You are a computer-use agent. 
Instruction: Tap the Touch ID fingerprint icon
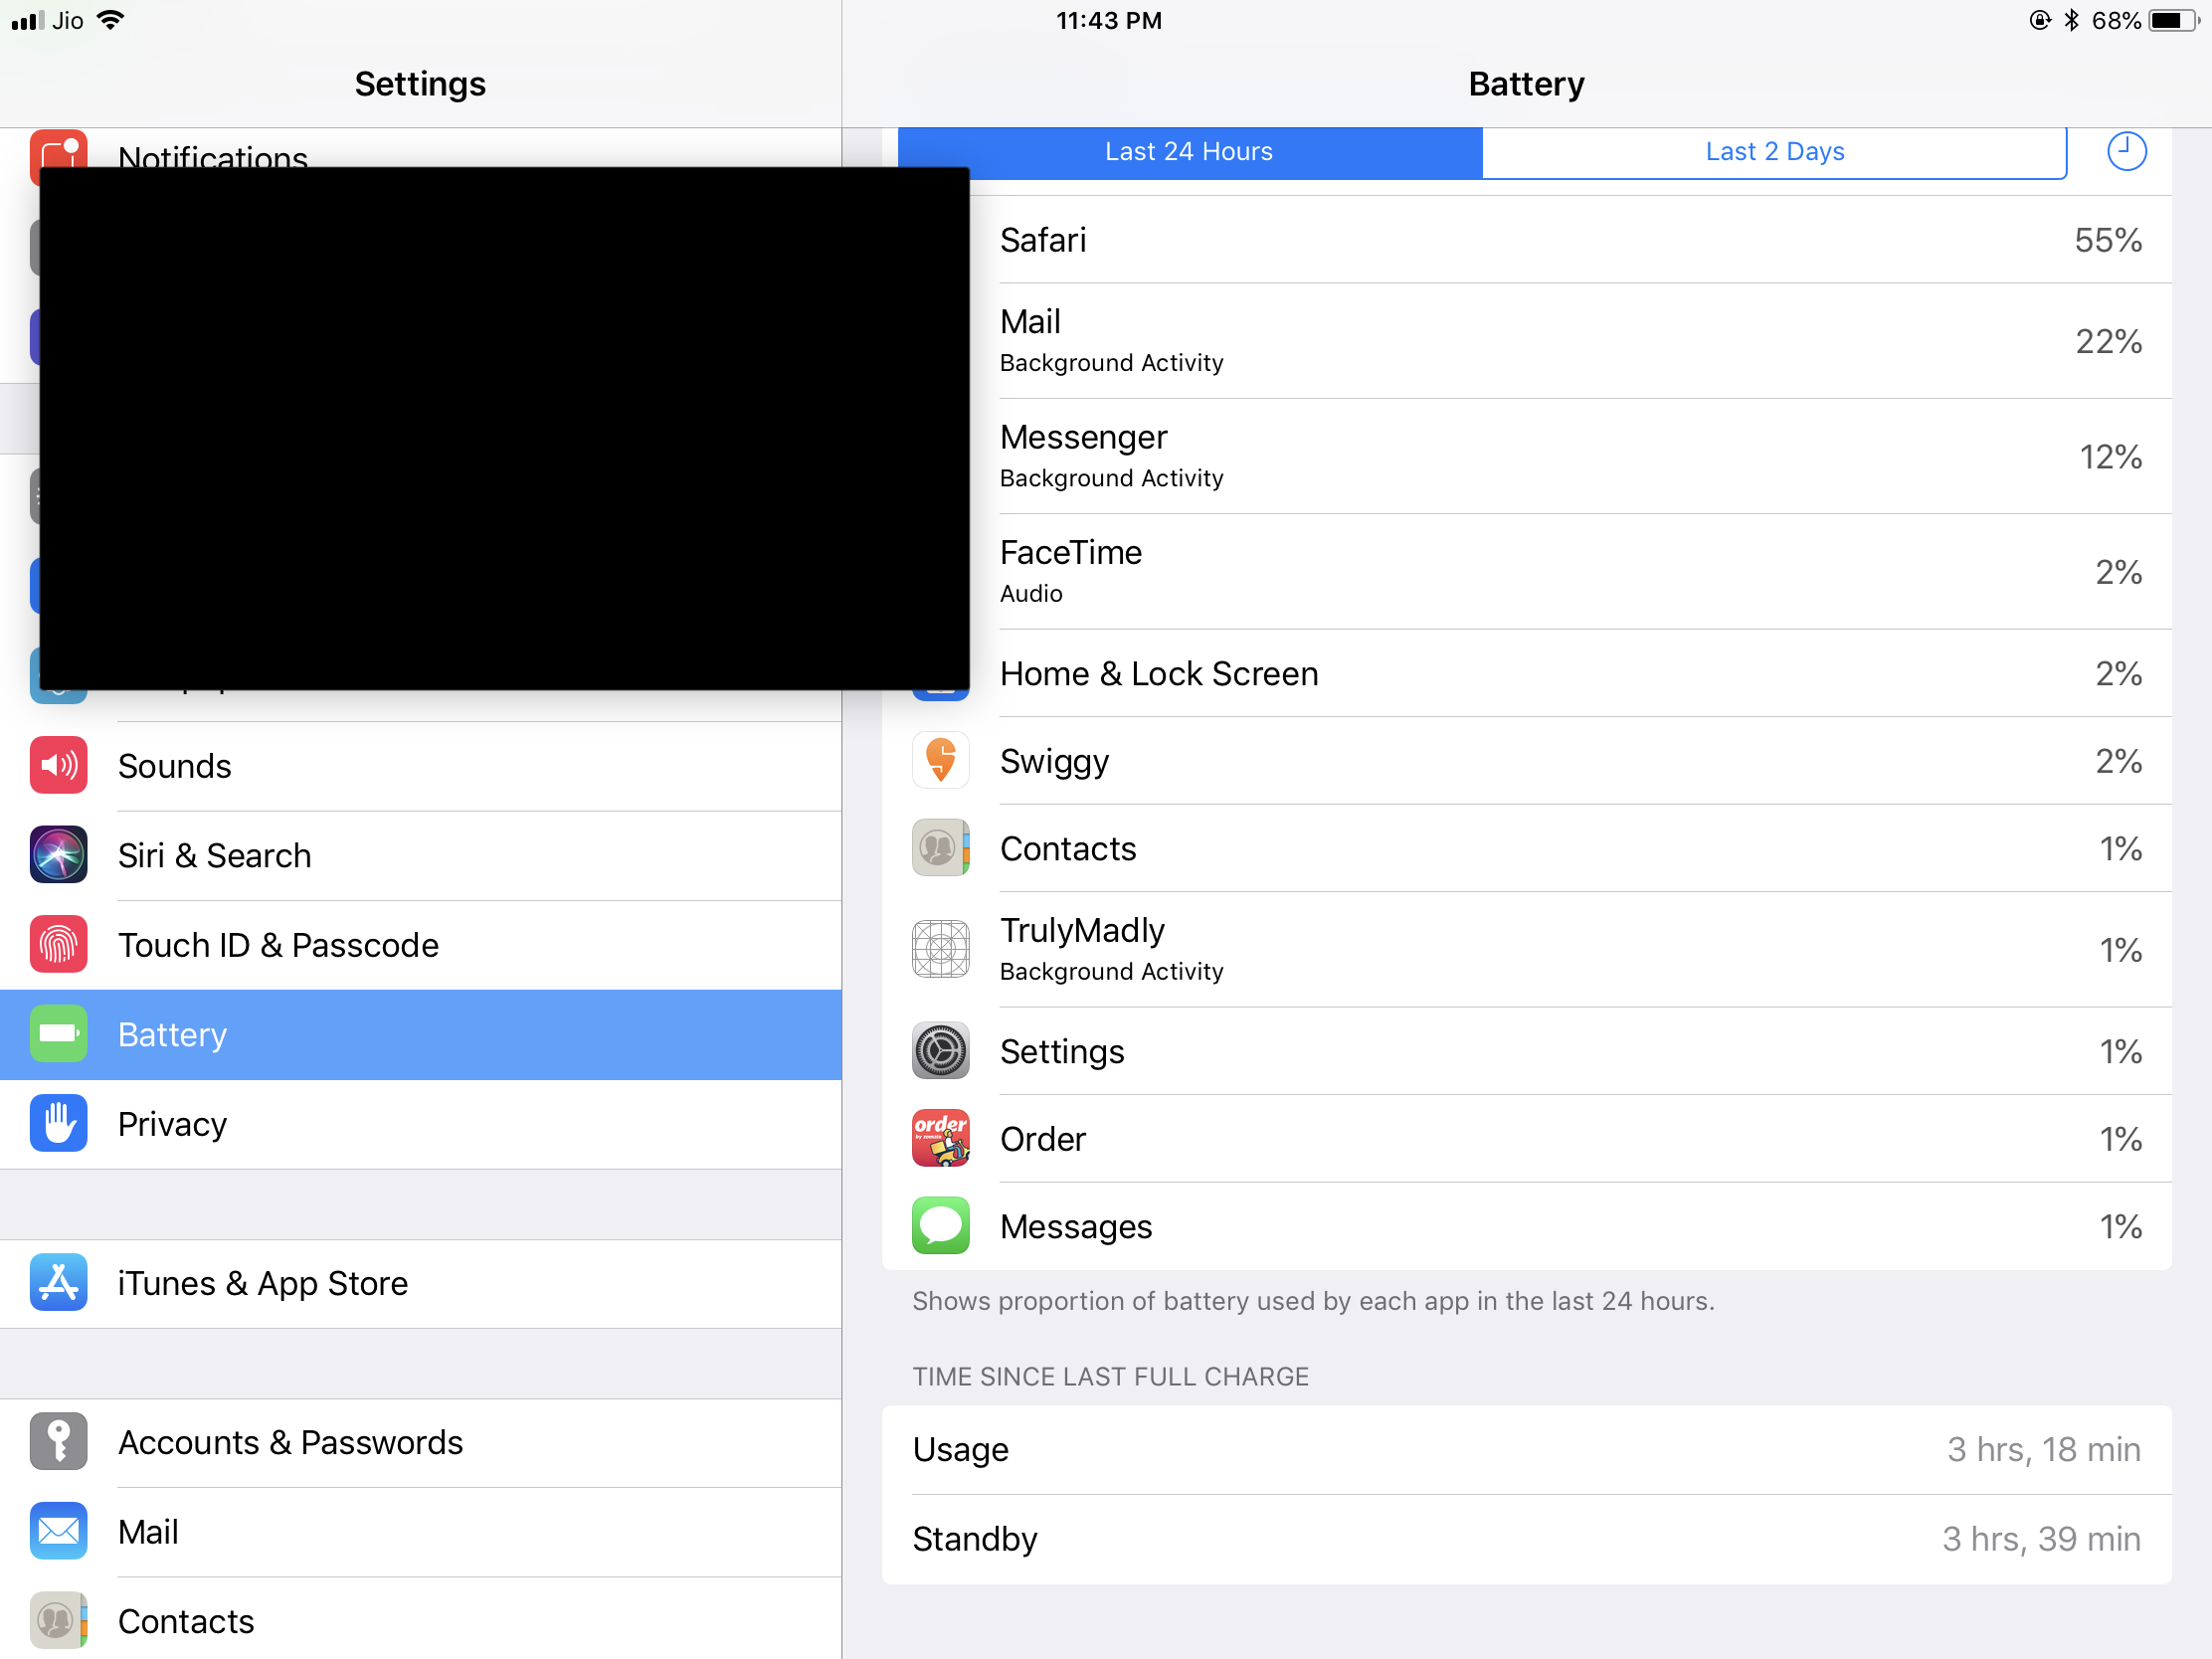click(58, 944)
